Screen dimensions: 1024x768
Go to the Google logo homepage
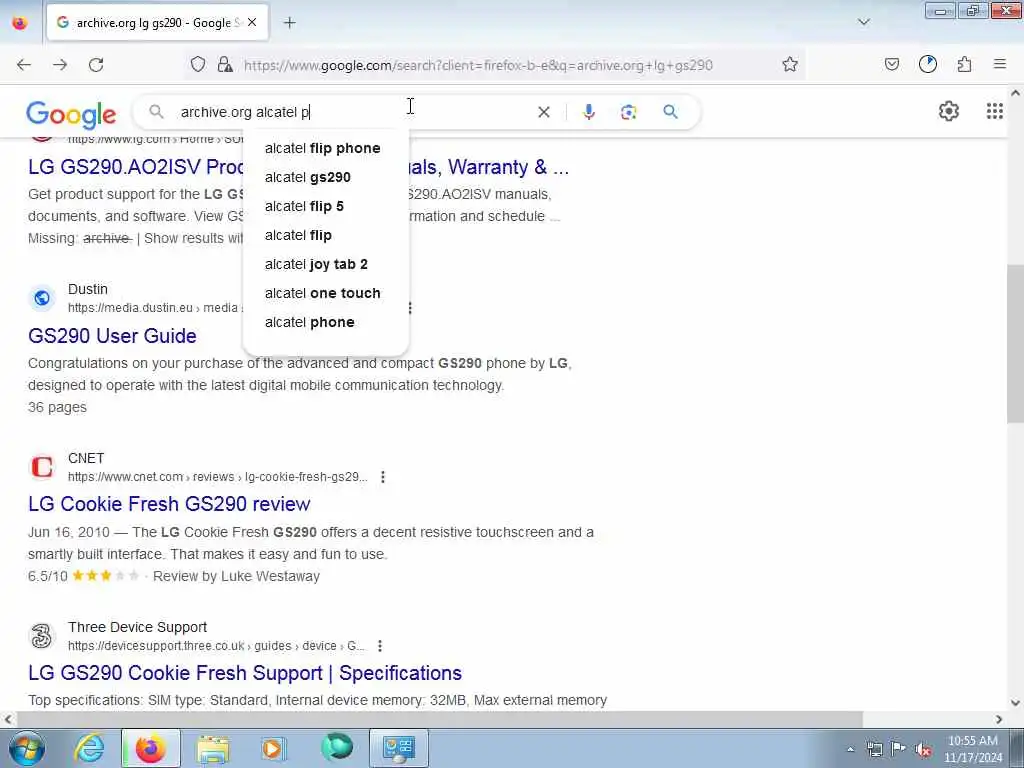point(71,114)
